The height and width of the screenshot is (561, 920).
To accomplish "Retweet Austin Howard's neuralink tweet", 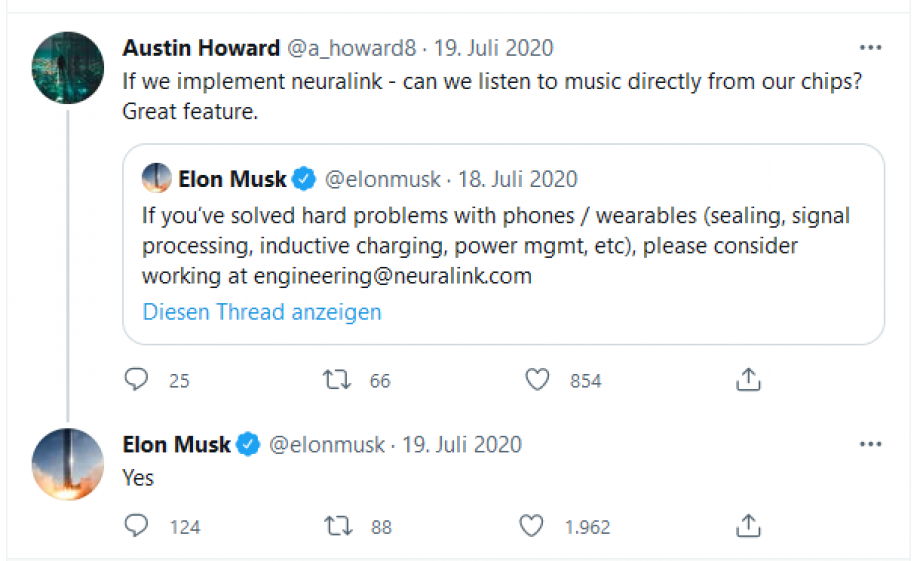I will point(337,380).
